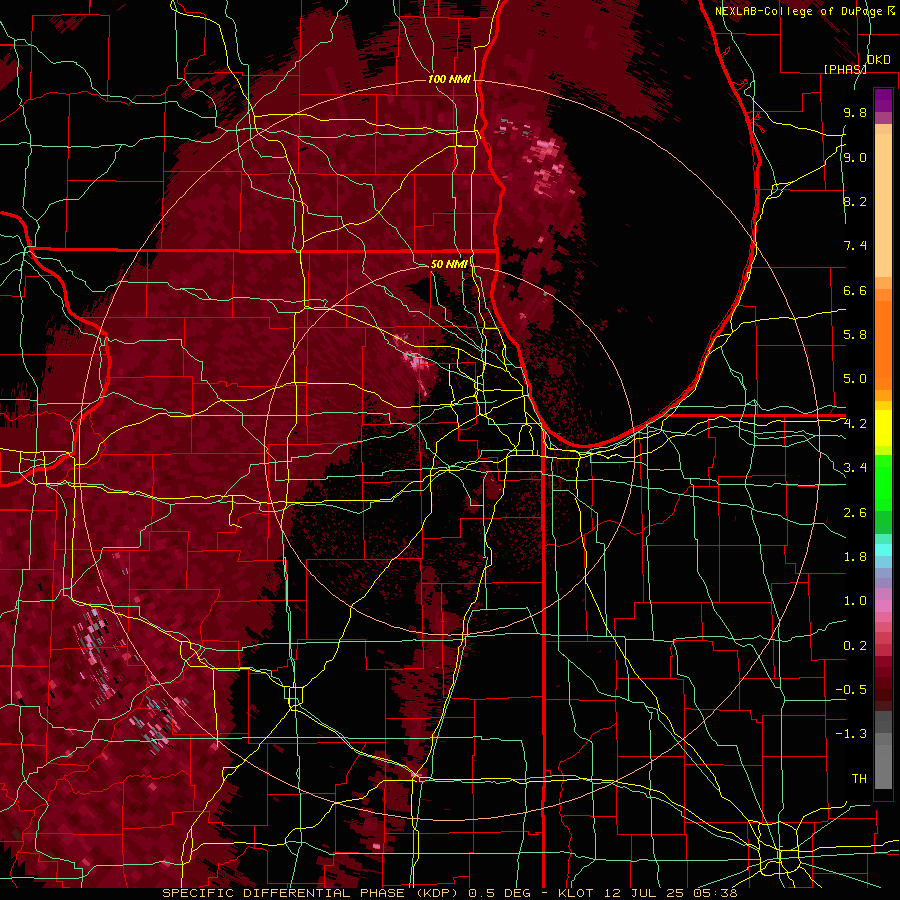Click the 5.8 scale value
The image size is (900, 900).
[x=855, y=335]
